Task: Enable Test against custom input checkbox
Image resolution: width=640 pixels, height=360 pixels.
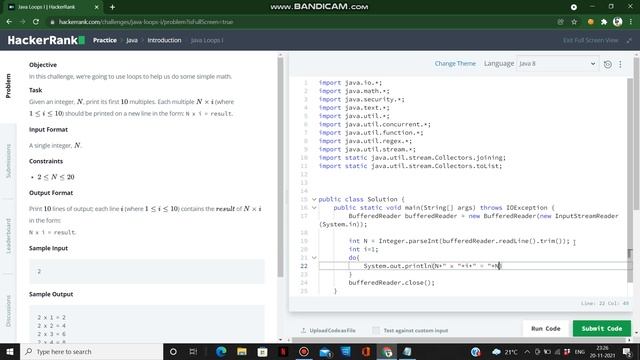Action: [376, 330]
